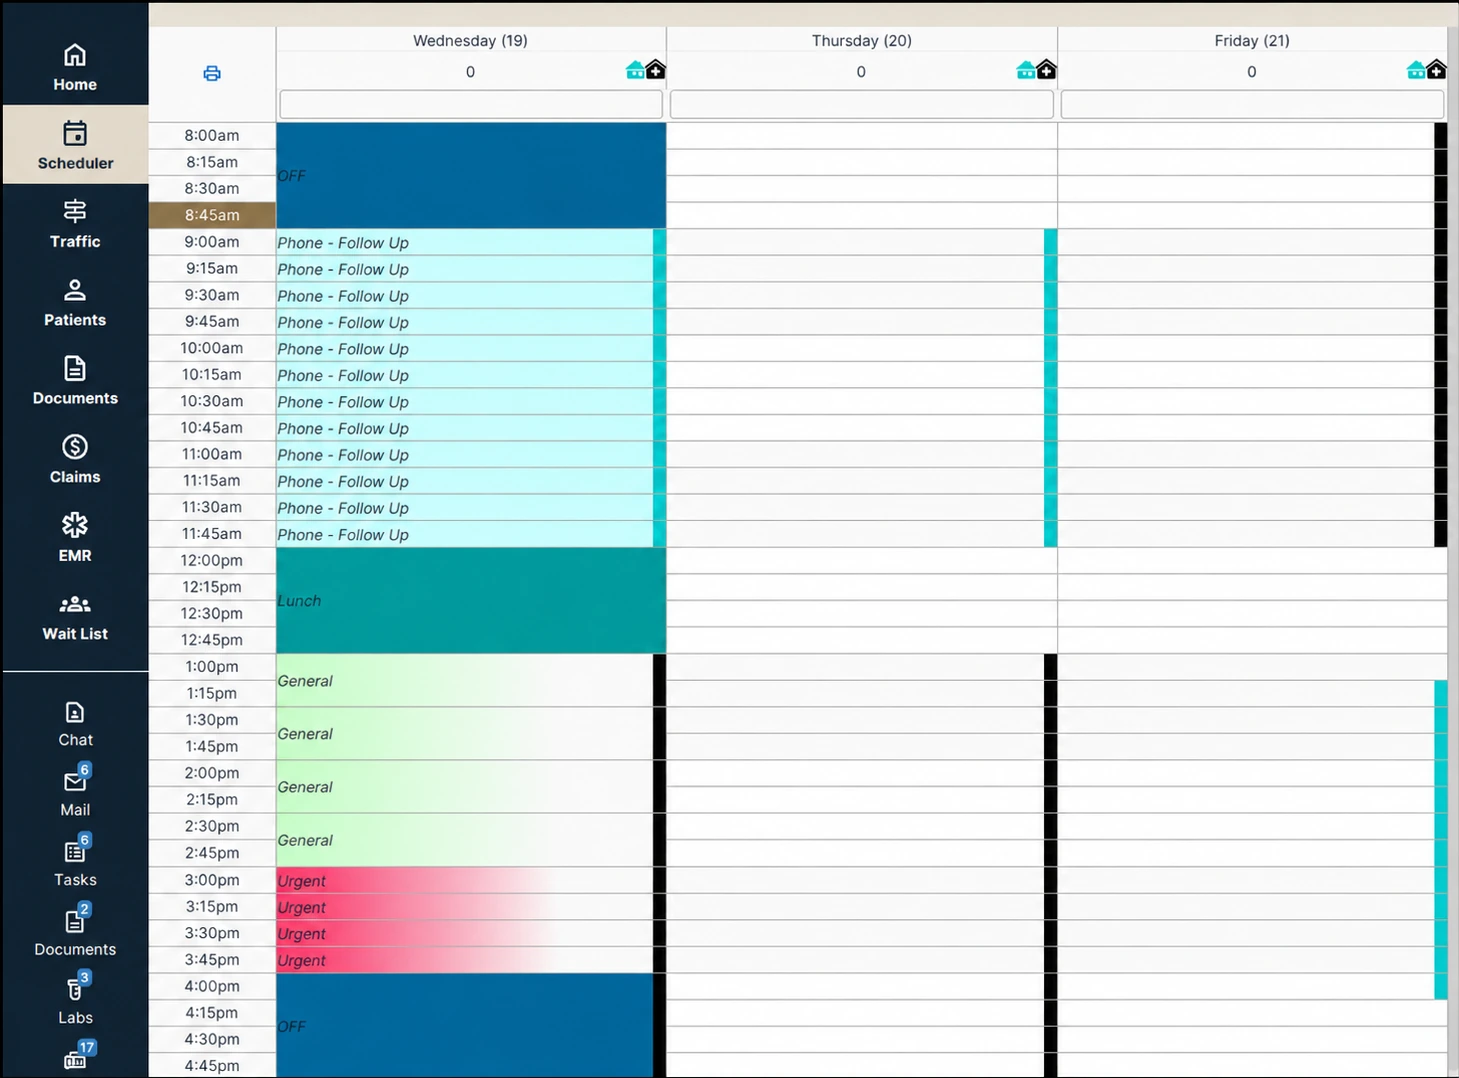Focus the Friday header input field

coord(1252,104)
